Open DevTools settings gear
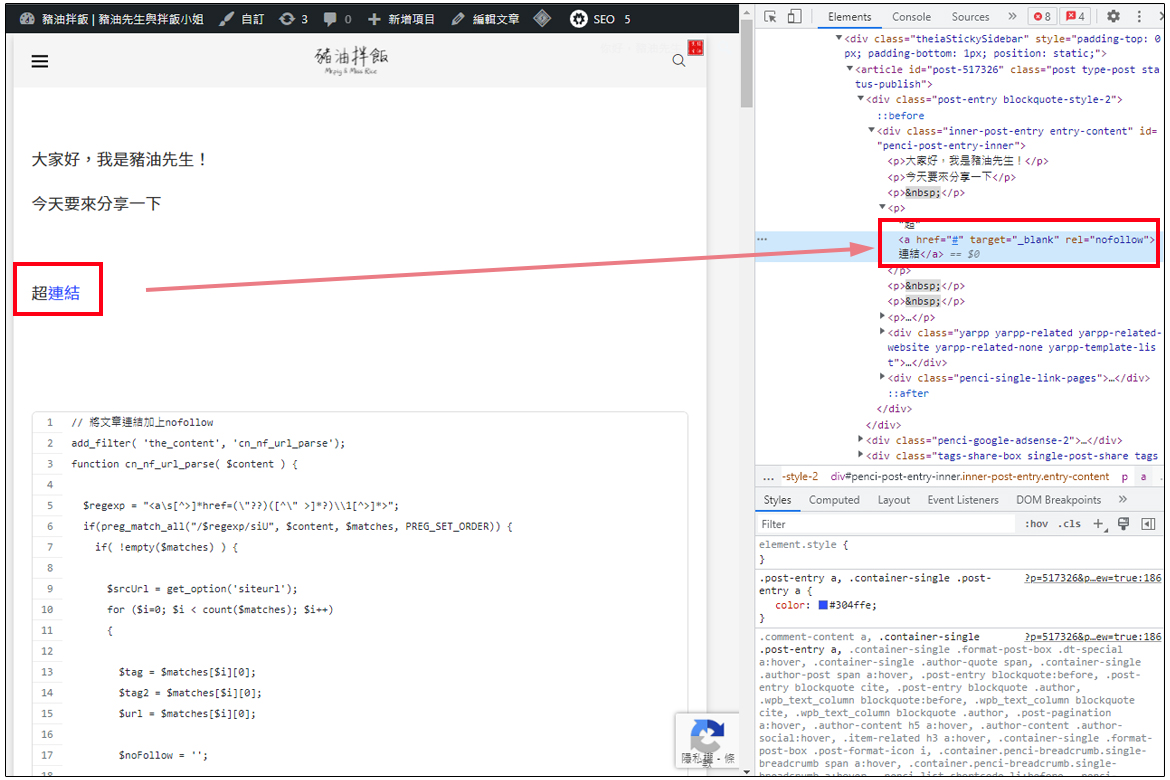The width and height of the screenshot is (1170, 780). tap(1113, 16)
